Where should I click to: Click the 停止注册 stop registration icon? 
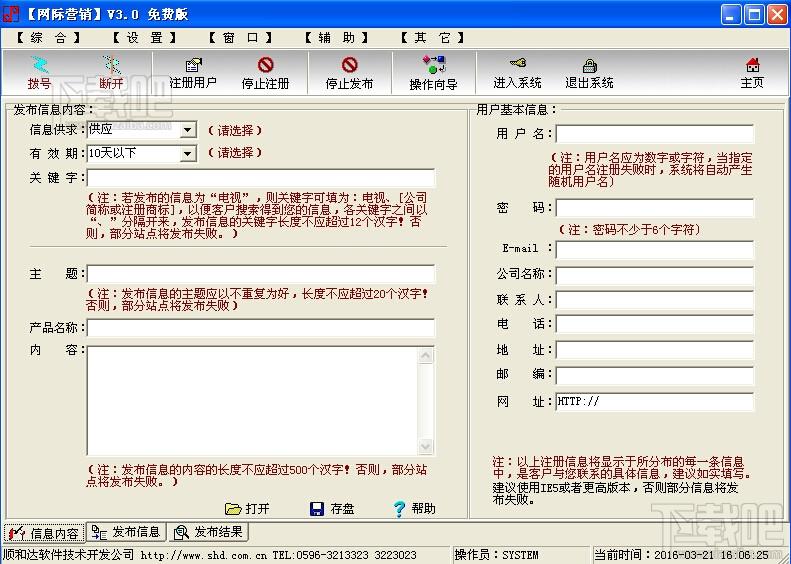point(265,65)
